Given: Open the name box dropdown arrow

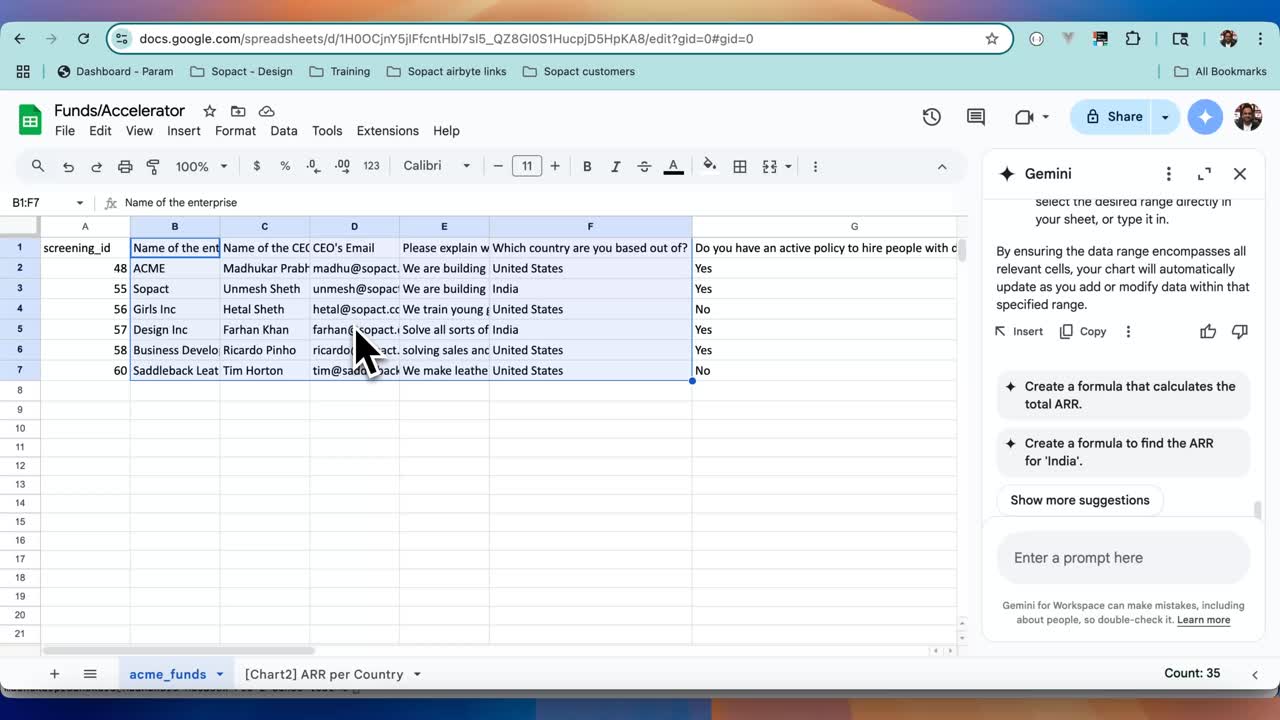Looking at the screenshot, I should coord(80,202).
